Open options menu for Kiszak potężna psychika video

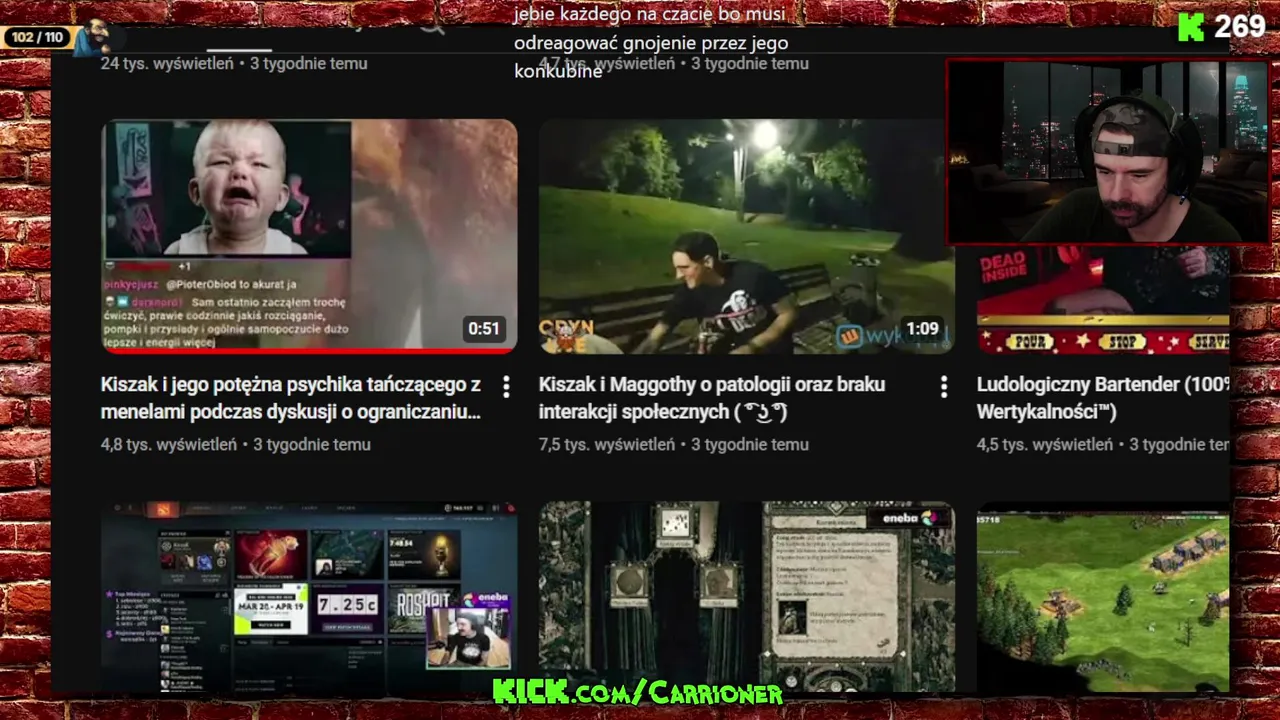[x=506, y=386]
